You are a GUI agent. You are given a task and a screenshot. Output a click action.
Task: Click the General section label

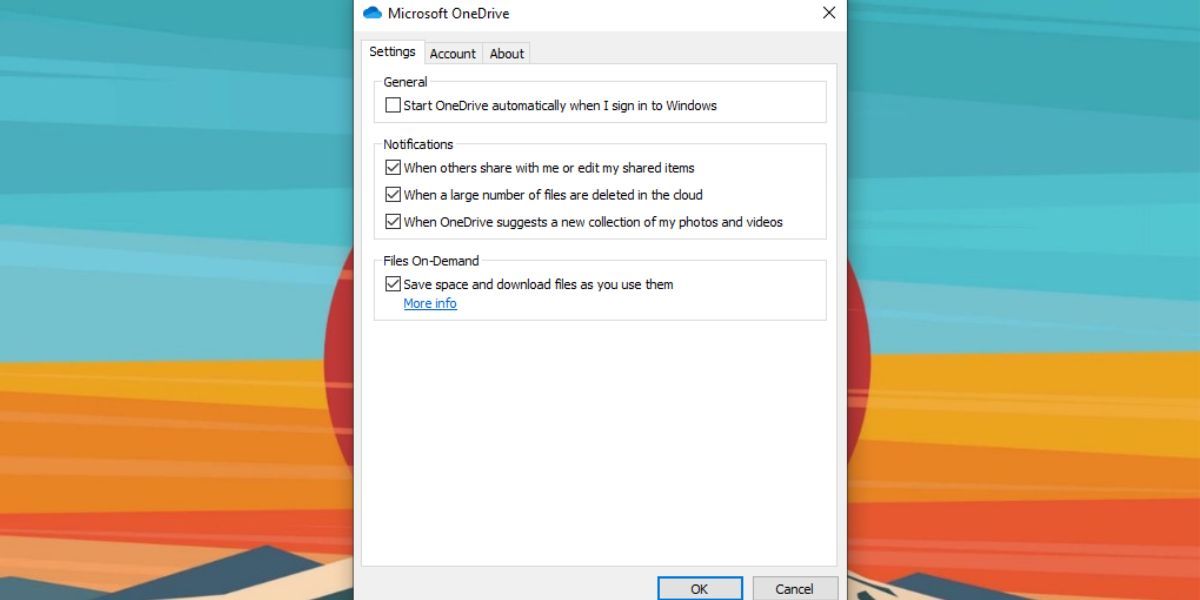[404, 81]
